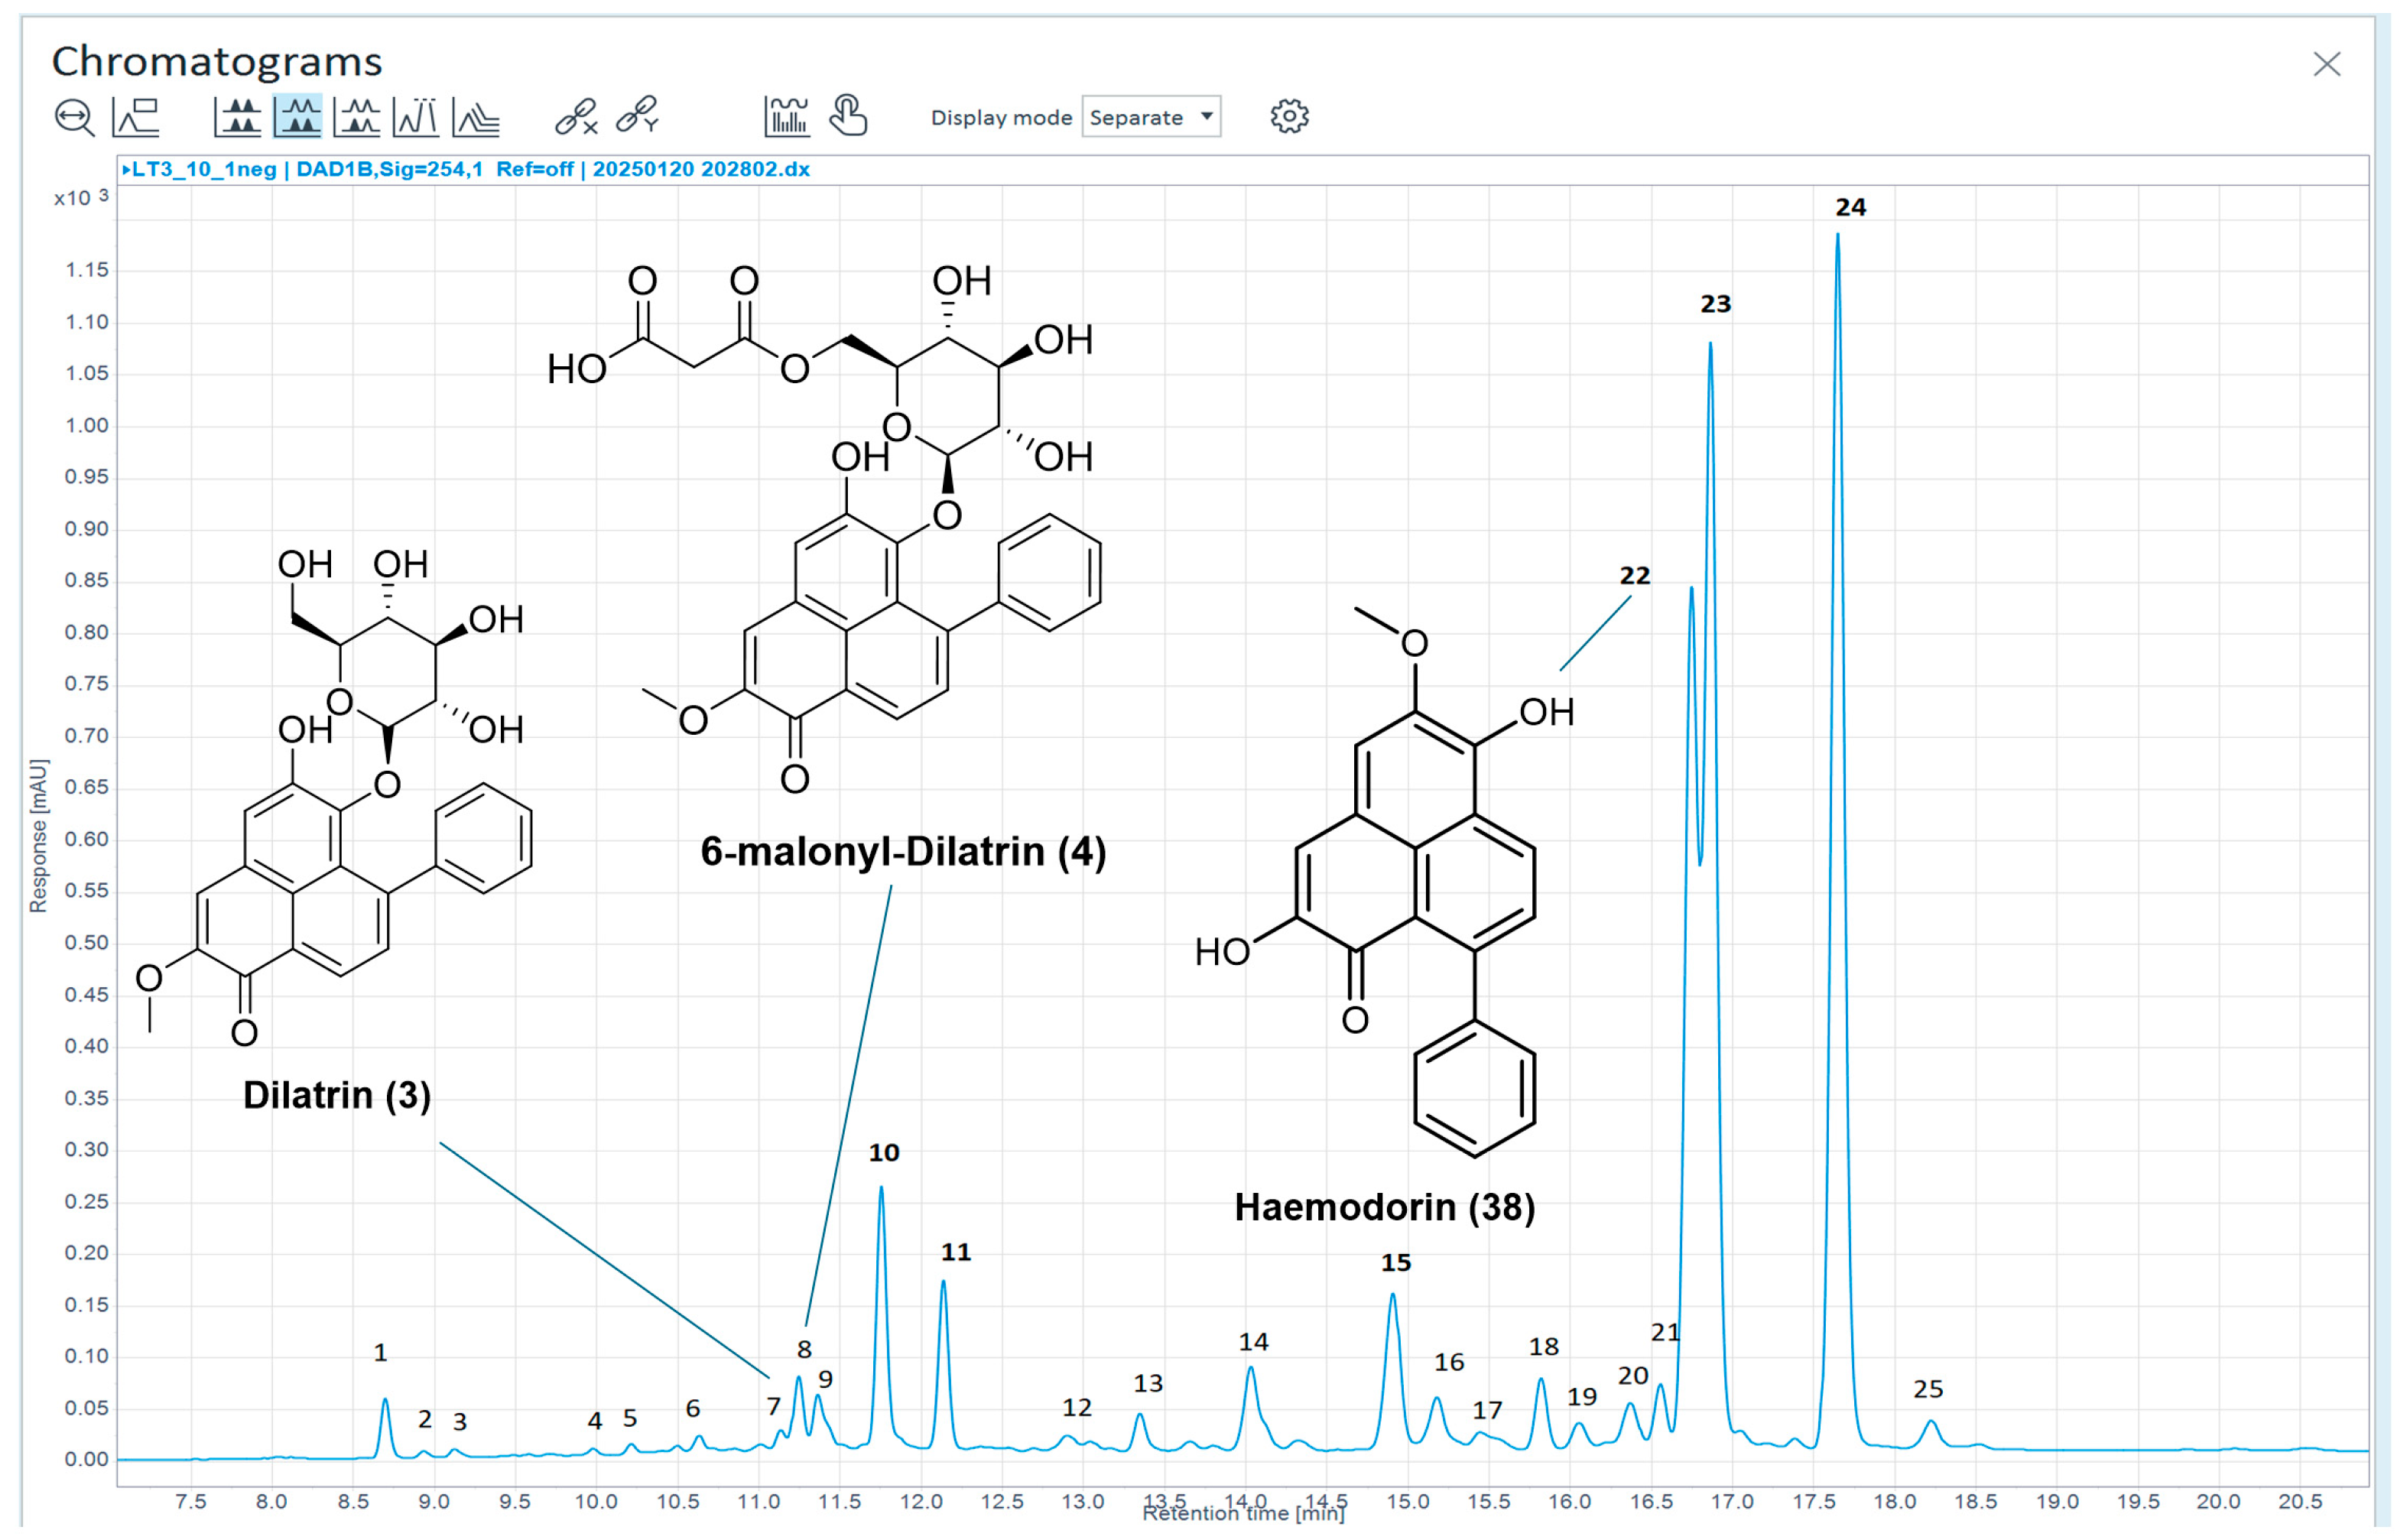
Task: Toggle the link X-axis chain icon
Action: tap(577, 117)
